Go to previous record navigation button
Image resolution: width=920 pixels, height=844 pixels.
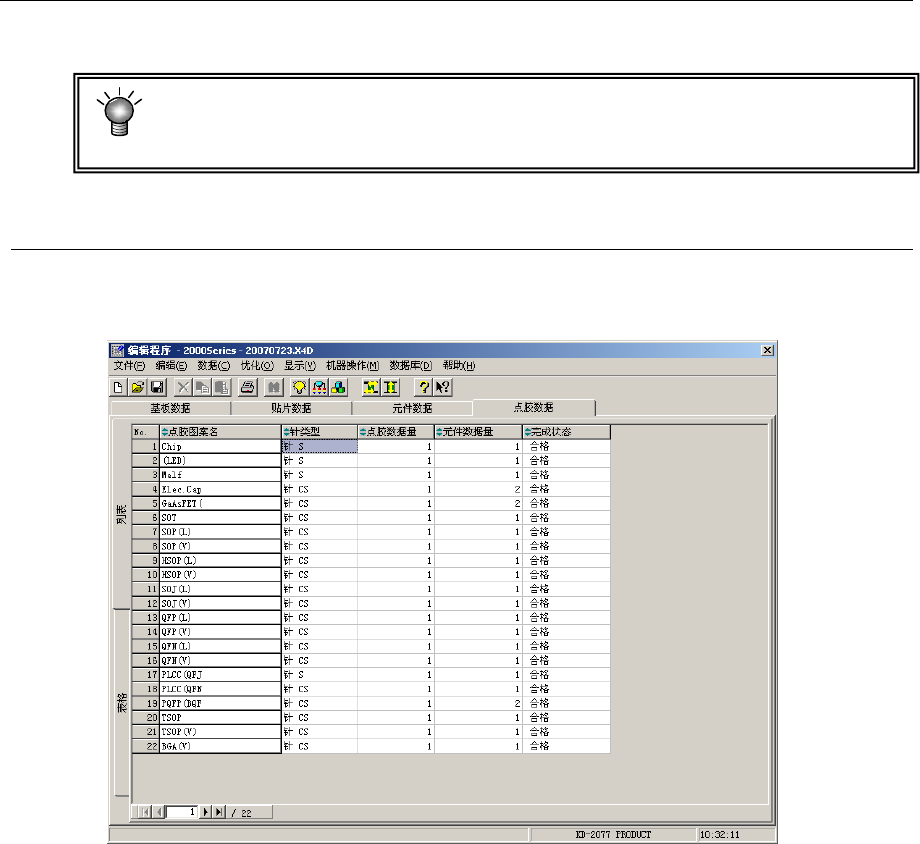158,812
